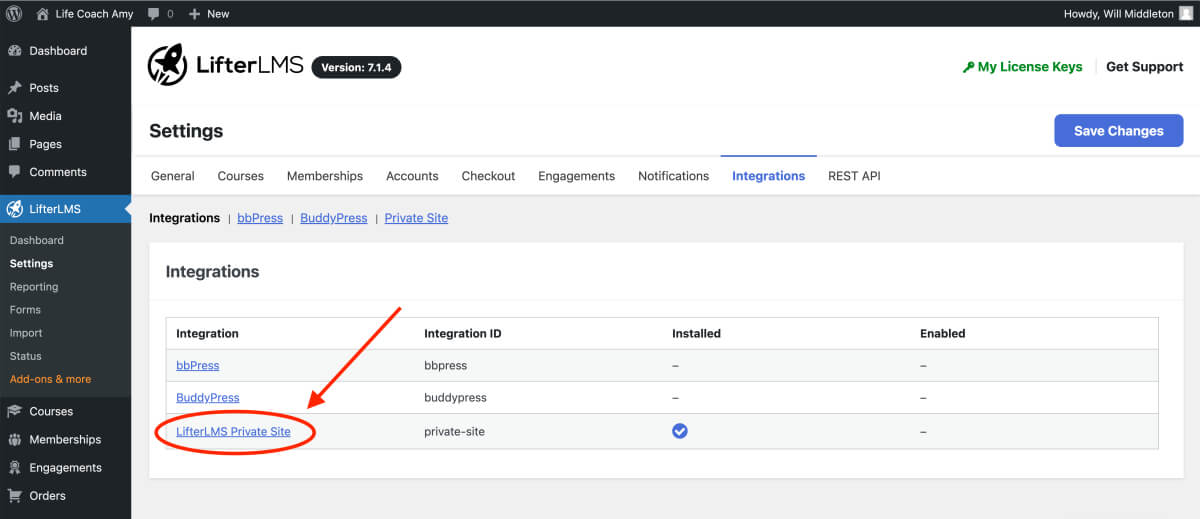
Task: Switch to the REST API tab
Action: click(854, 176)
